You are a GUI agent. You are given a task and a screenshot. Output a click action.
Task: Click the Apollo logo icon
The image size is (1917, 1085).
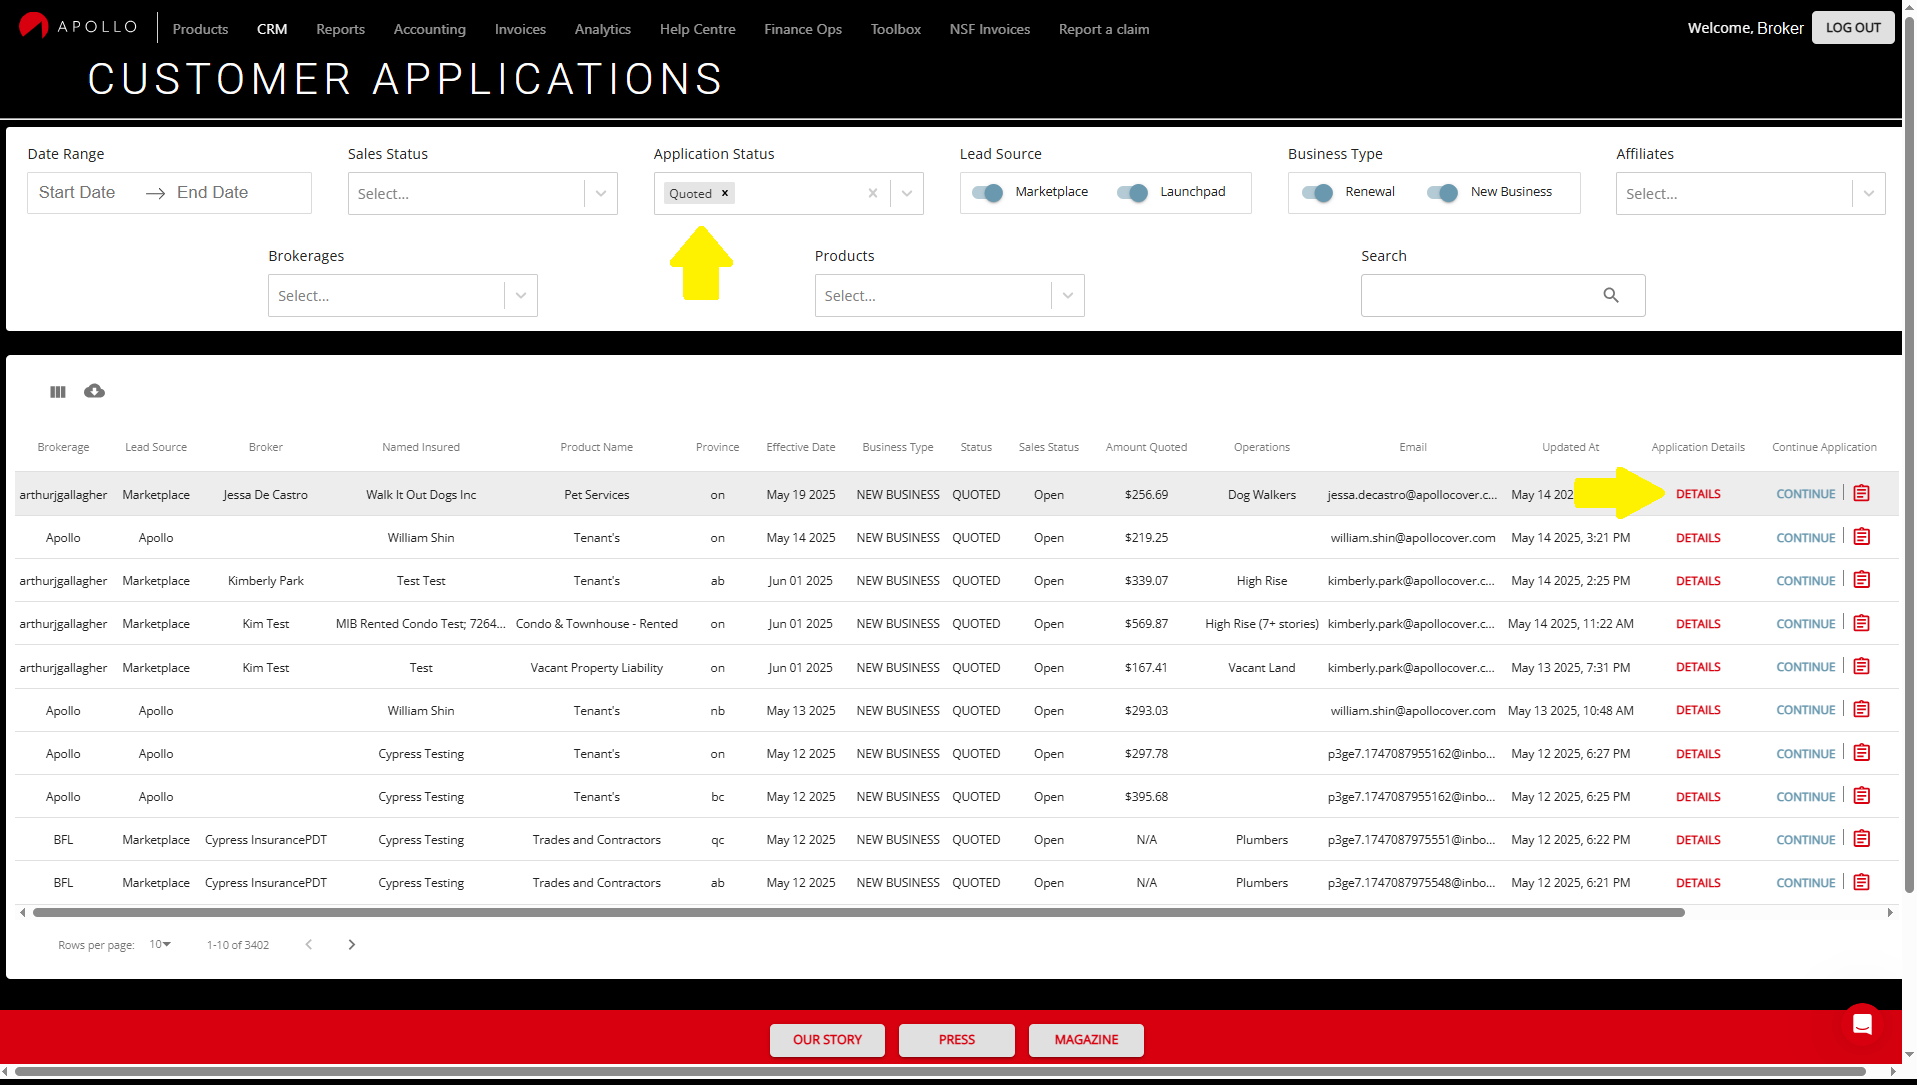coord(33,26)
